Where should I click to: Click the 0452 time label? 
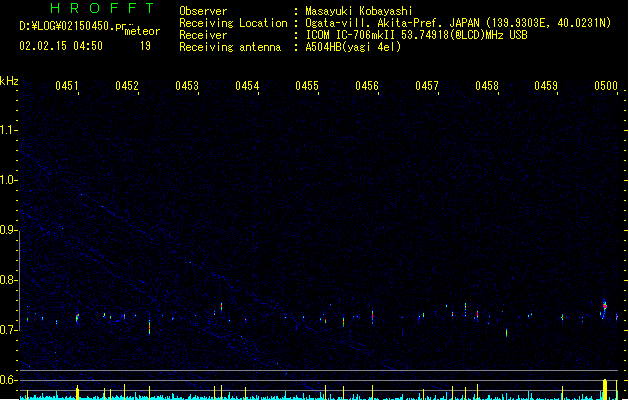[x=127, y=86]
